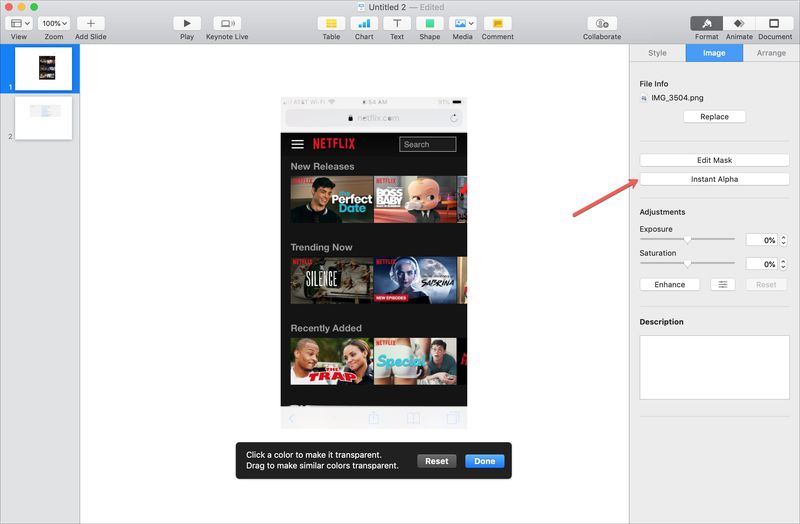Open the Animate inspector icon
Image resolution: width=800 pixels, height=524 pixels.
(739, 23)
